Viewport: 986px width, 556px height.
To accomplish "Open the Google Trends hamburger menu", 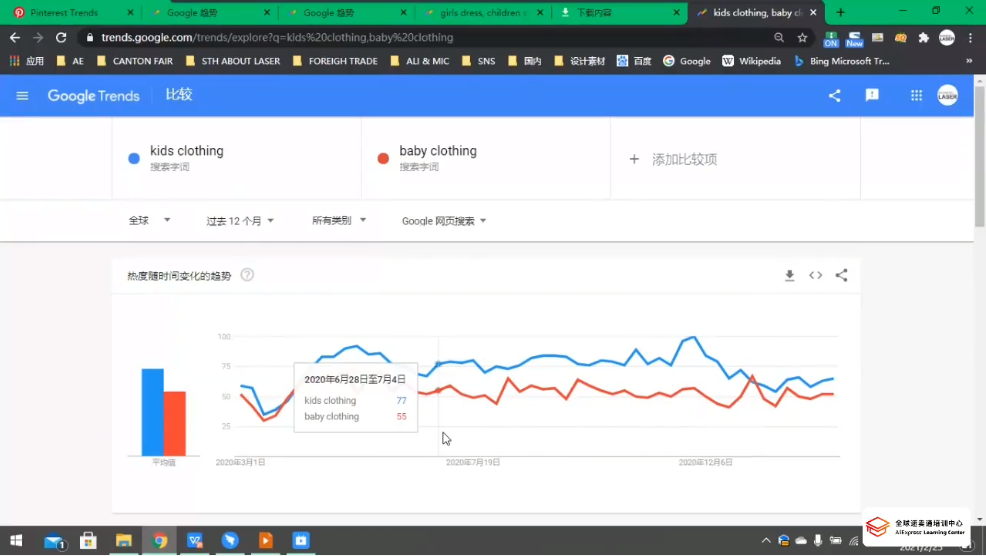I will pos(23,96).
